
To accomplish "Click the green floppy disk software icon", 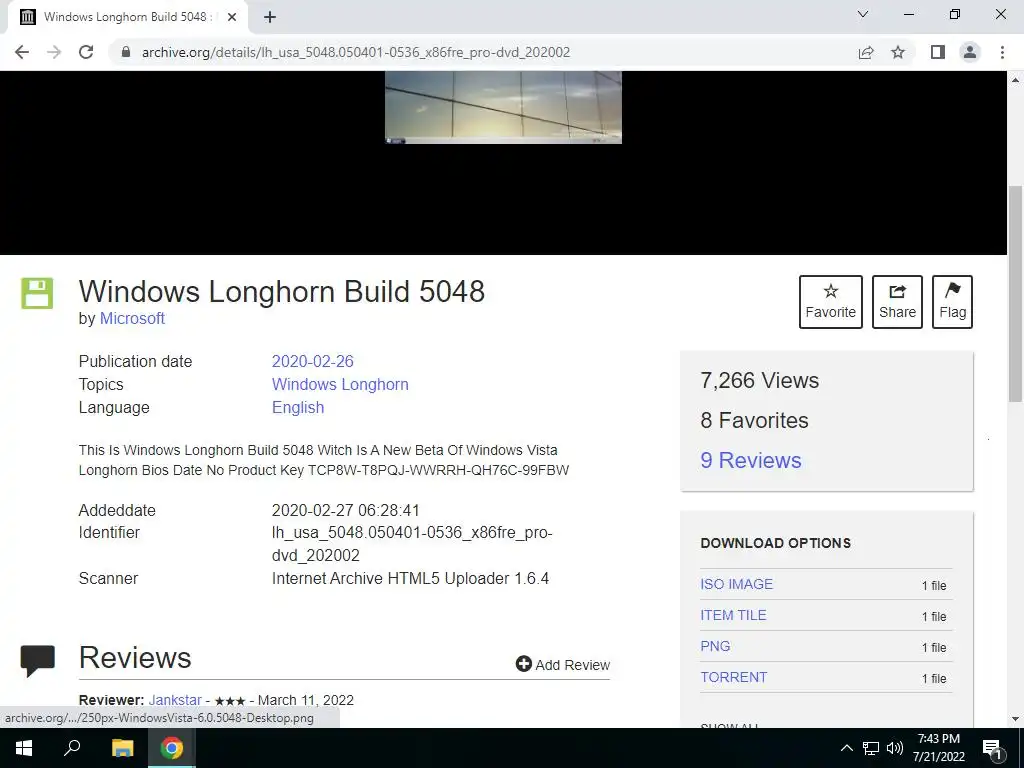I will click(x=37, y=293).
